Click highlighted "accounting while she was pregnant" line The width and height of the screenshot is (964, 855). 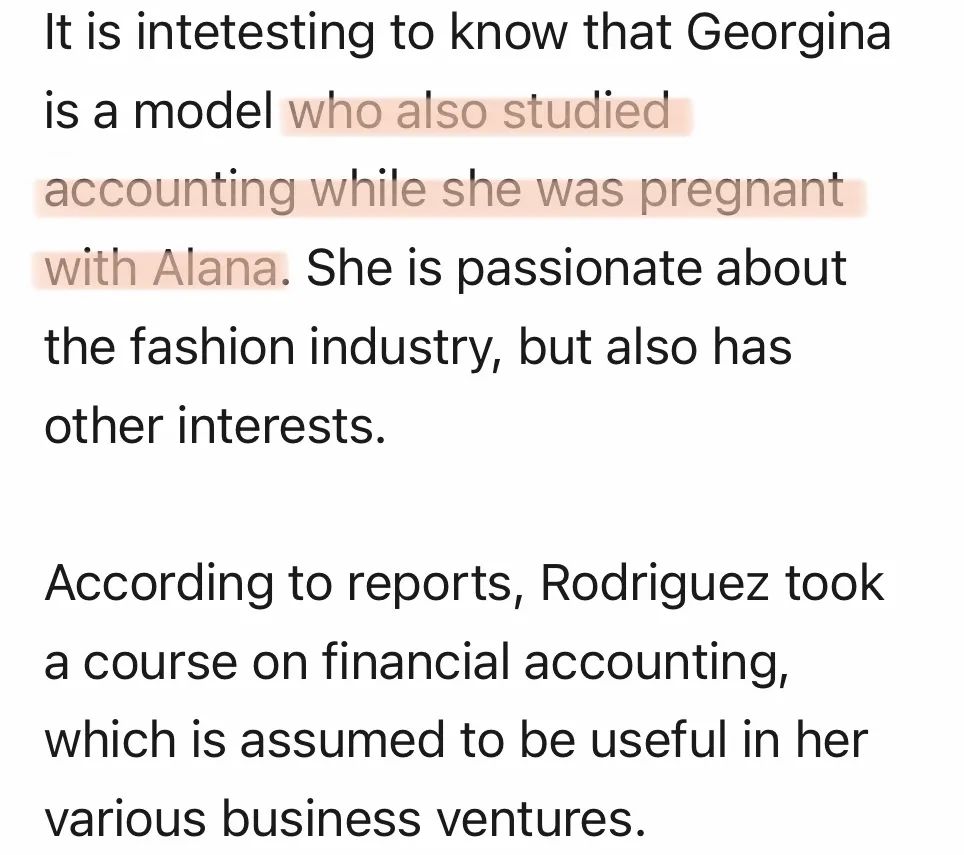tap(444, 190)
